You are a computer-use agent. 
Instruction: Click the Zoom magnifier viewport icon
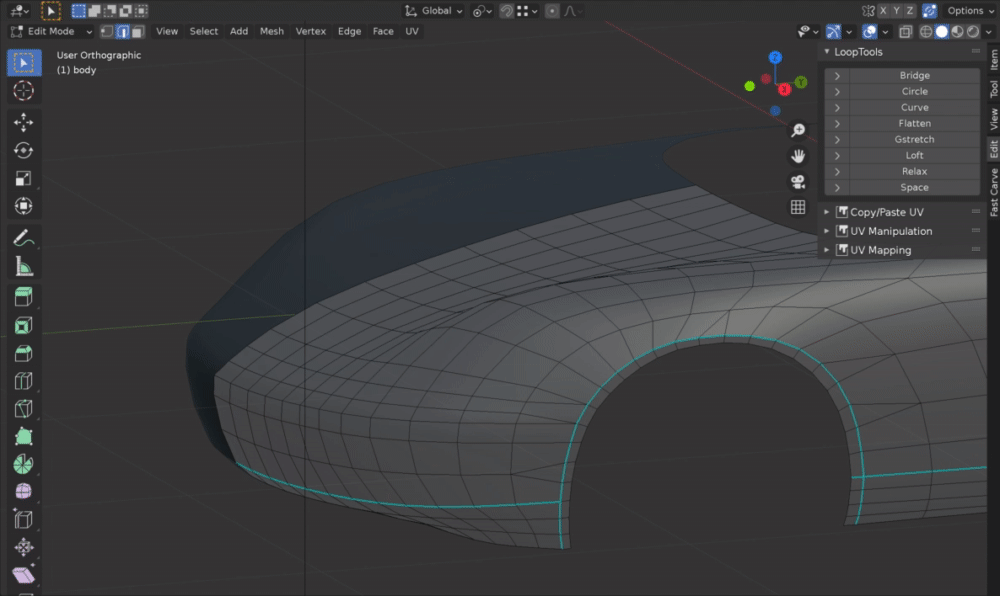point(798,130)
